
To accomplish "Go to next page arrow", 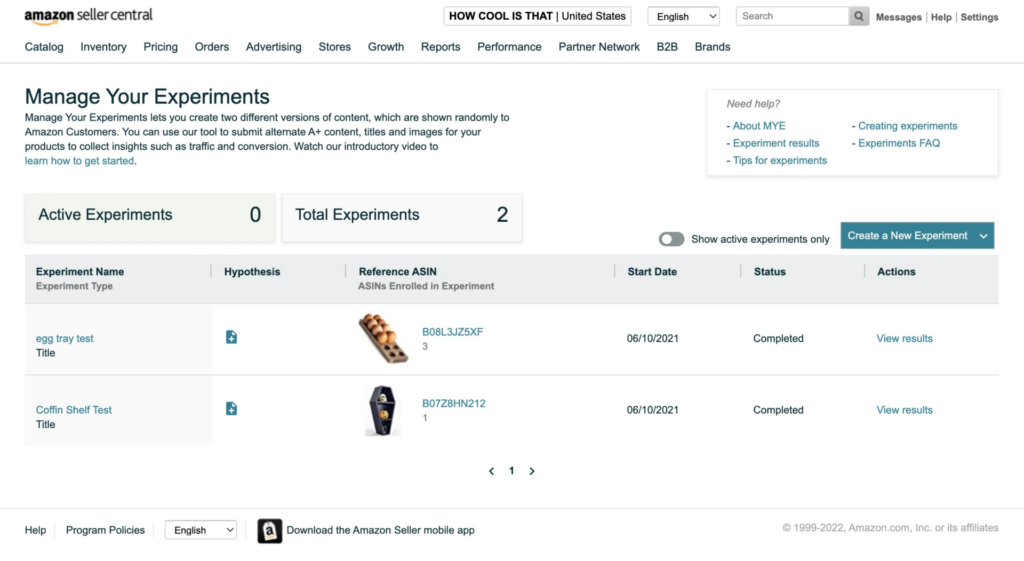I will coord(532,471).
